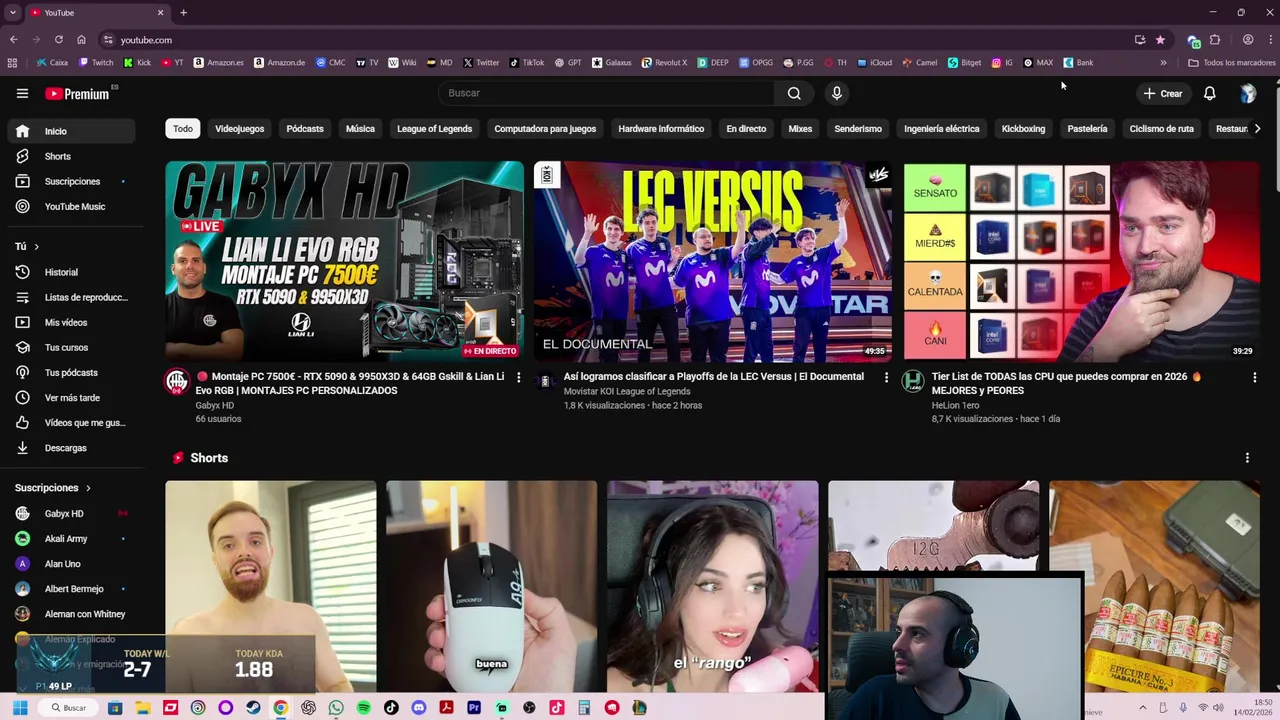This screenshot has width=1280, height=720.
Task: Open Discord from the taskbar
Action: (418, 707)
